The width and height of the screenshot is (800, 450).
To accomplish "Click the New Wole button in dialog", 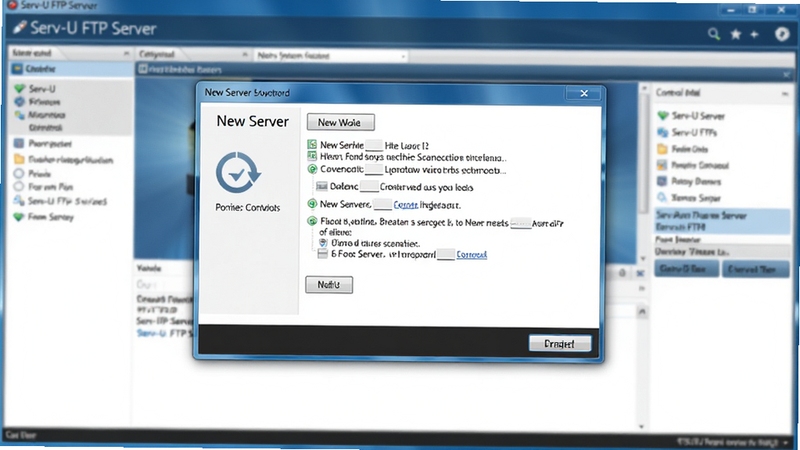I will tap(340, 122).
